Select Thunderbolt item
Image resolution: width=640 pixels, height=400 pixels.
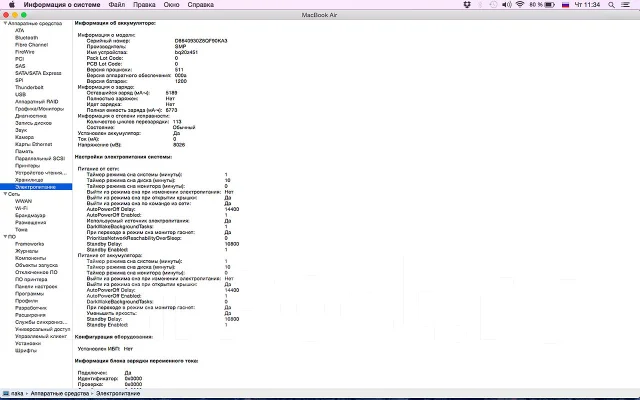(29, 87)
